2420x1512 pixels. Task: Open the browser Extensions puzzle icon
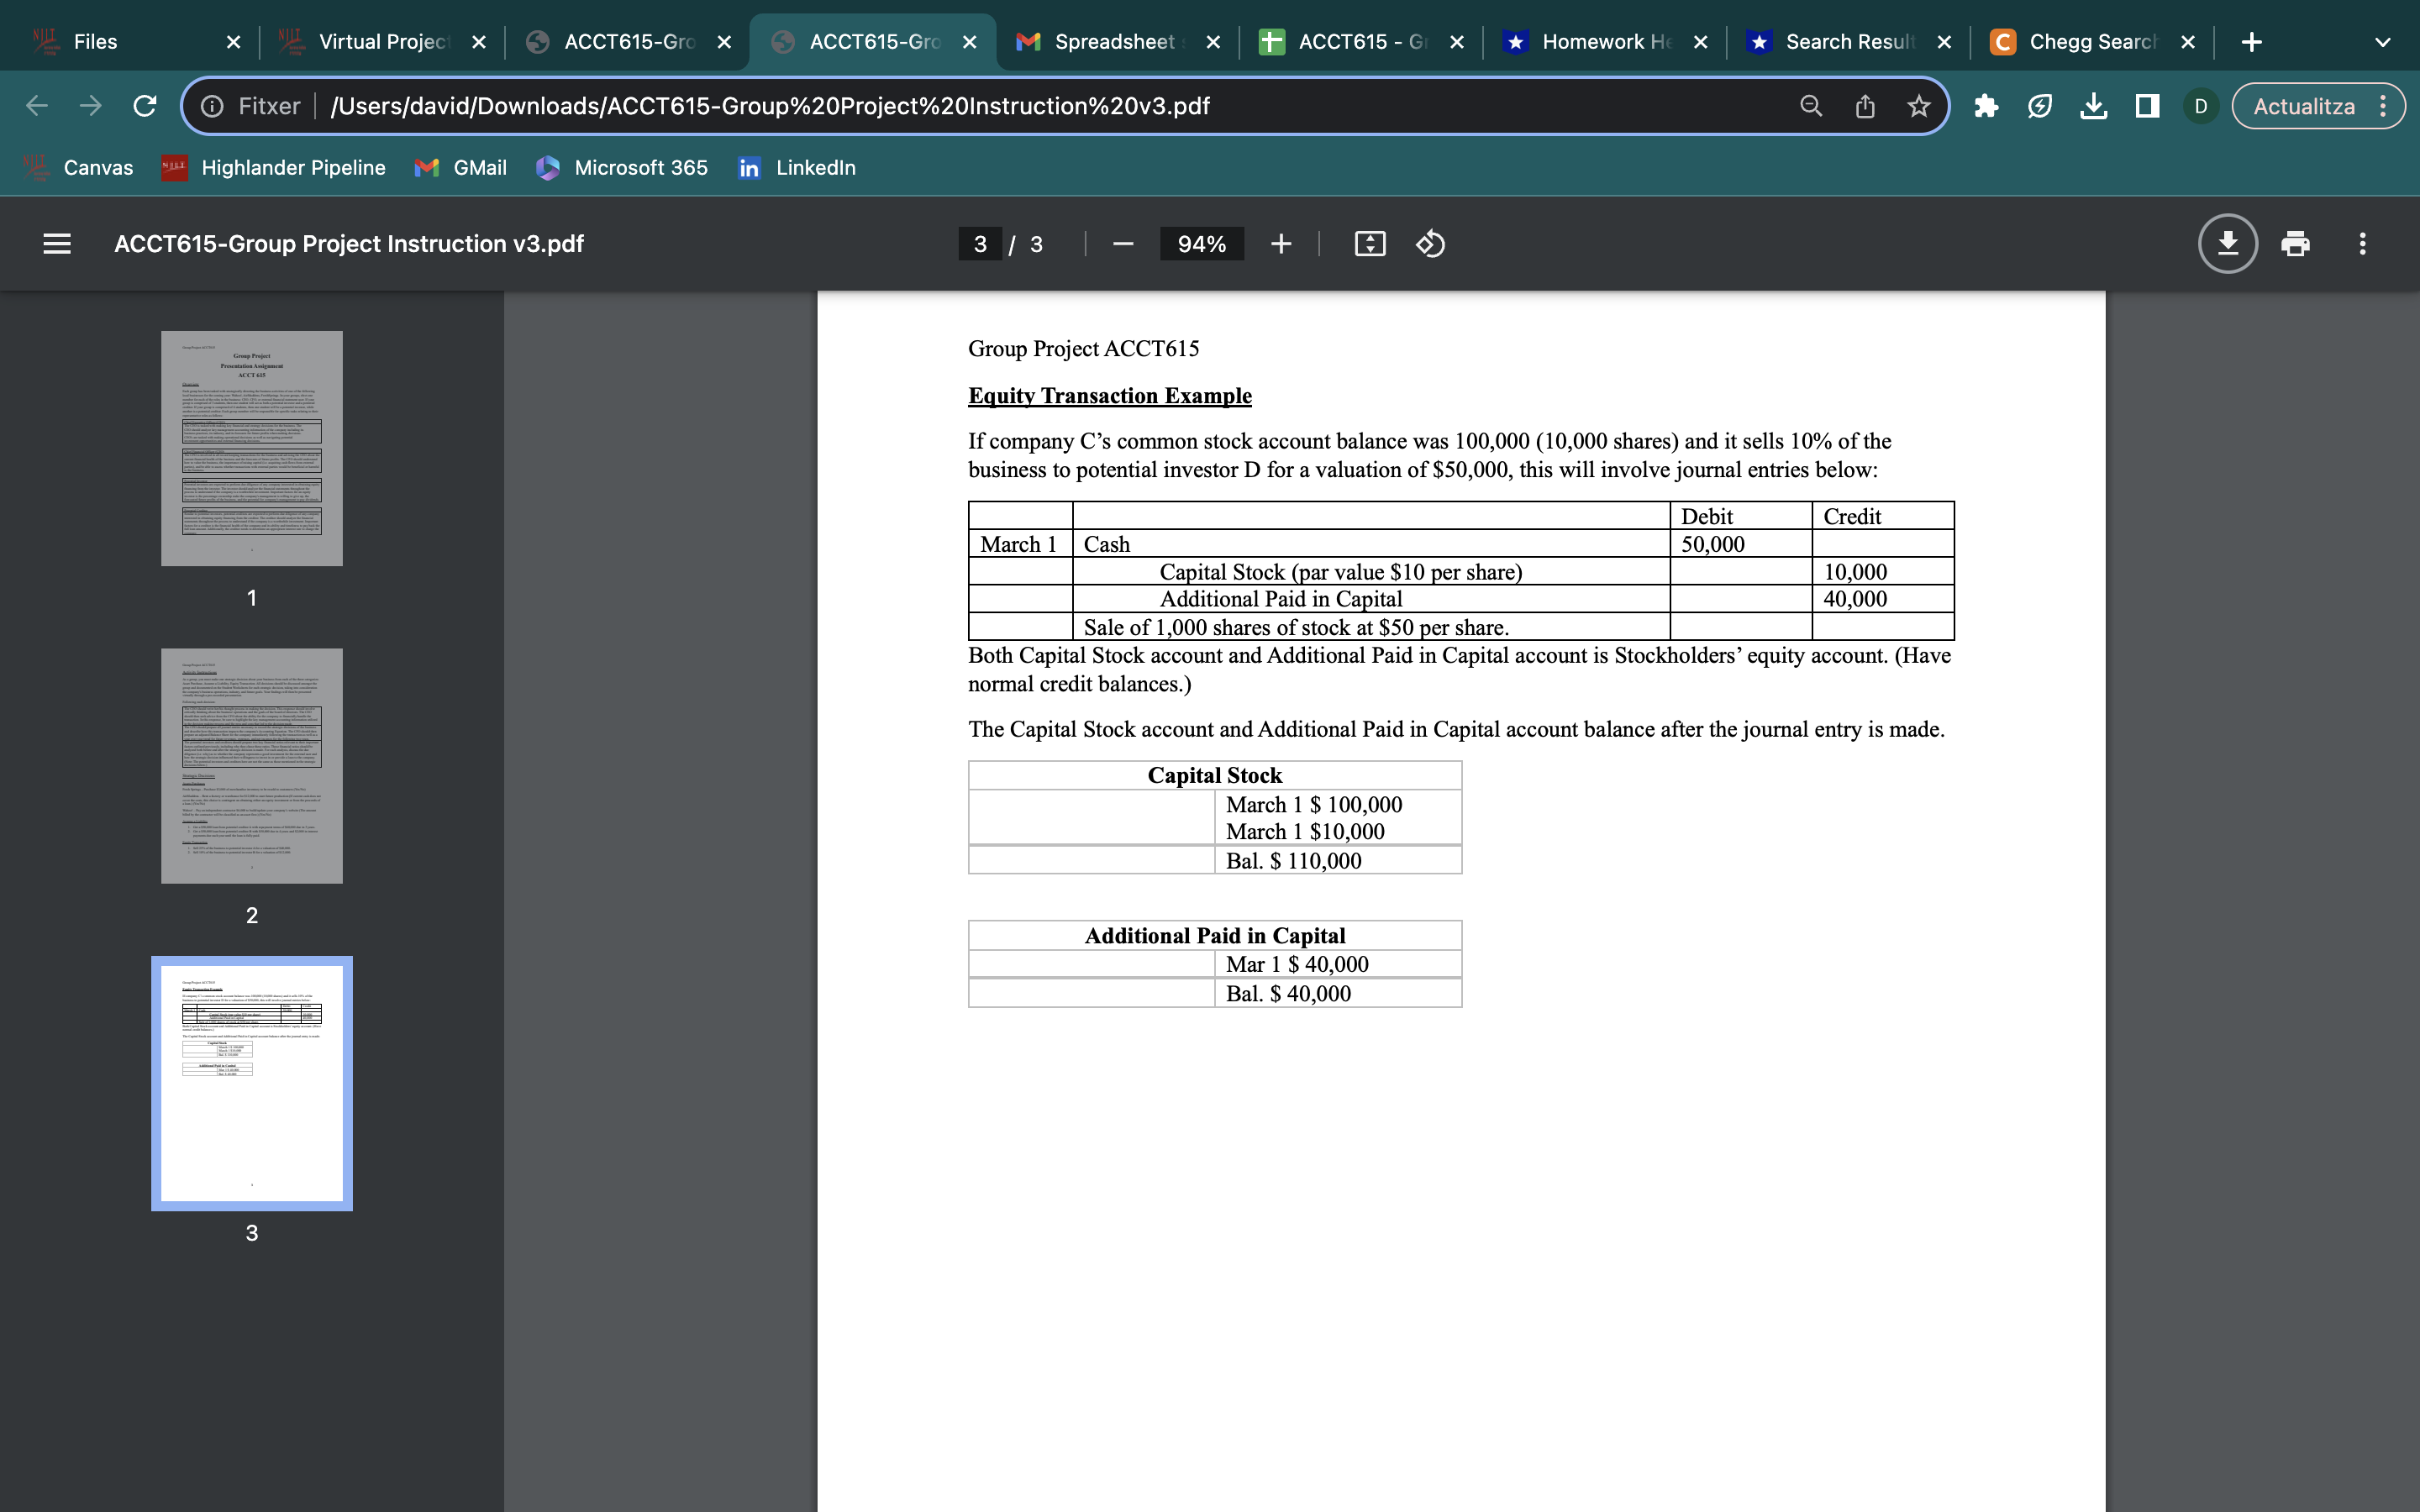1986,106
